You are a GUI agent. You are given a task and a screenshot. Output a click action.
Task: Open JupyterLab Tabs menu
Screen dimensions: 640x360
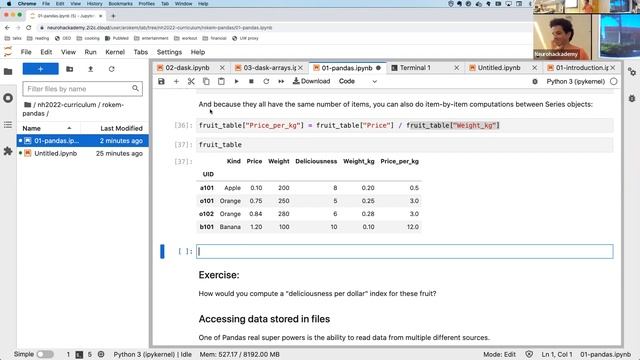140,52
